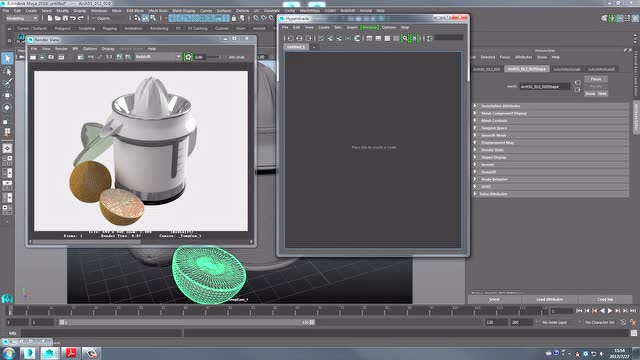Screen dimensions: 640x360
Task: Click the Load Attributes button
Action: 550,300
